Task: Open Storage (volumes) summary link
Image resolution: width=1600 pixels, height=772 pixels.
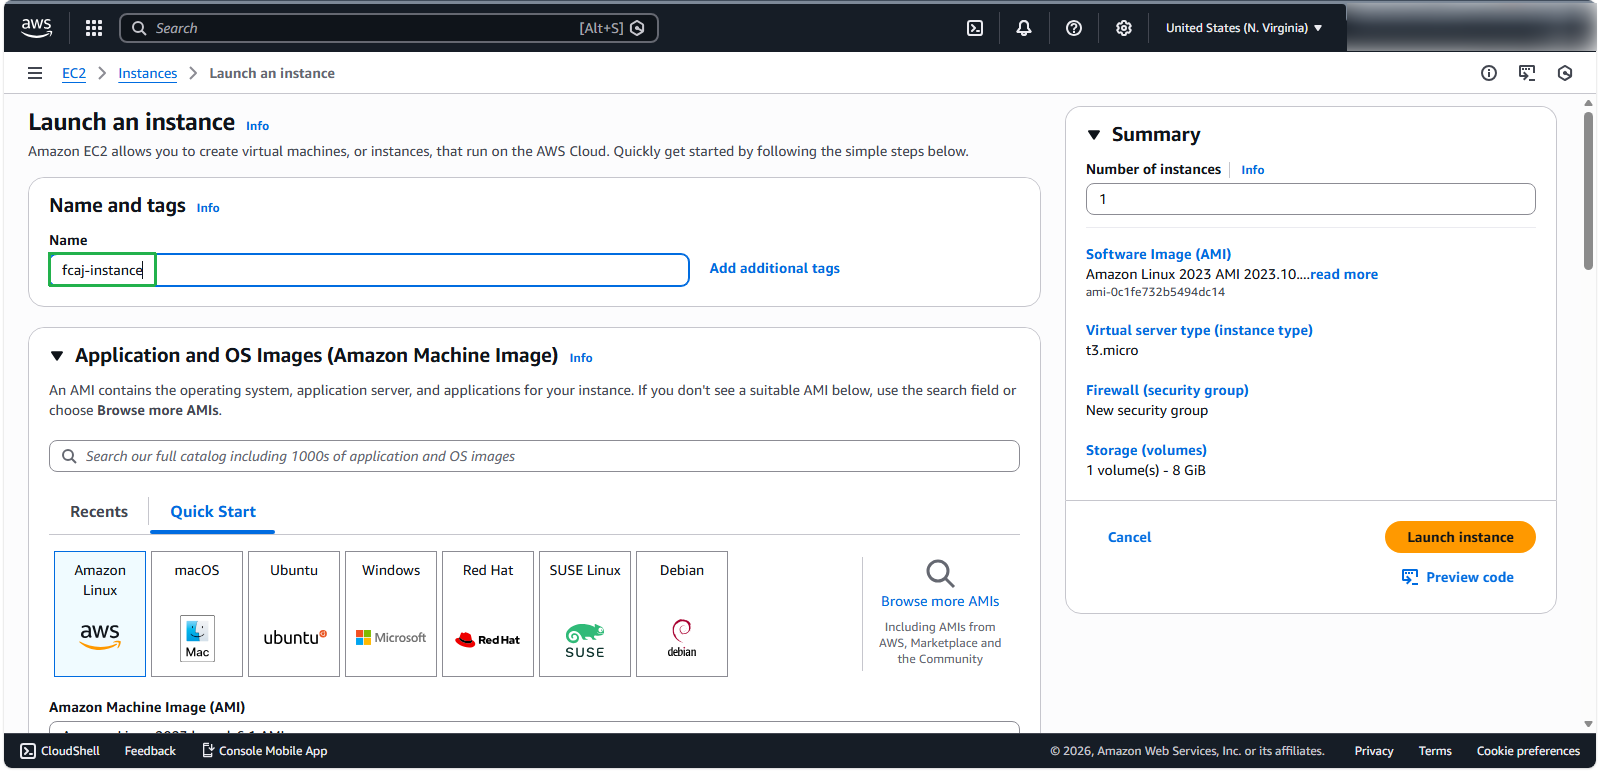Action: (x=1146, y=450)
